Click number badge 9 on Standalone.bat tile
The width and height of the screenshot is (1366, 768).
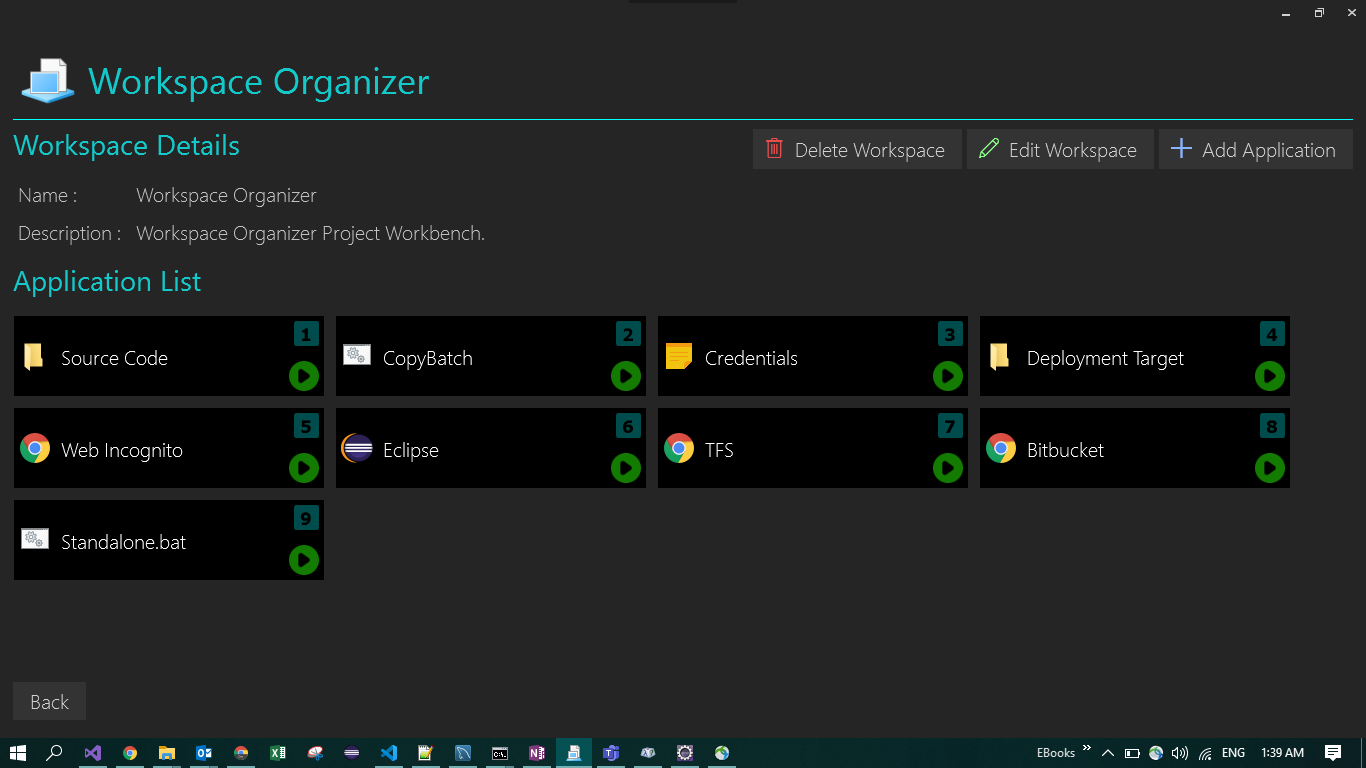[x=306, y=518]
